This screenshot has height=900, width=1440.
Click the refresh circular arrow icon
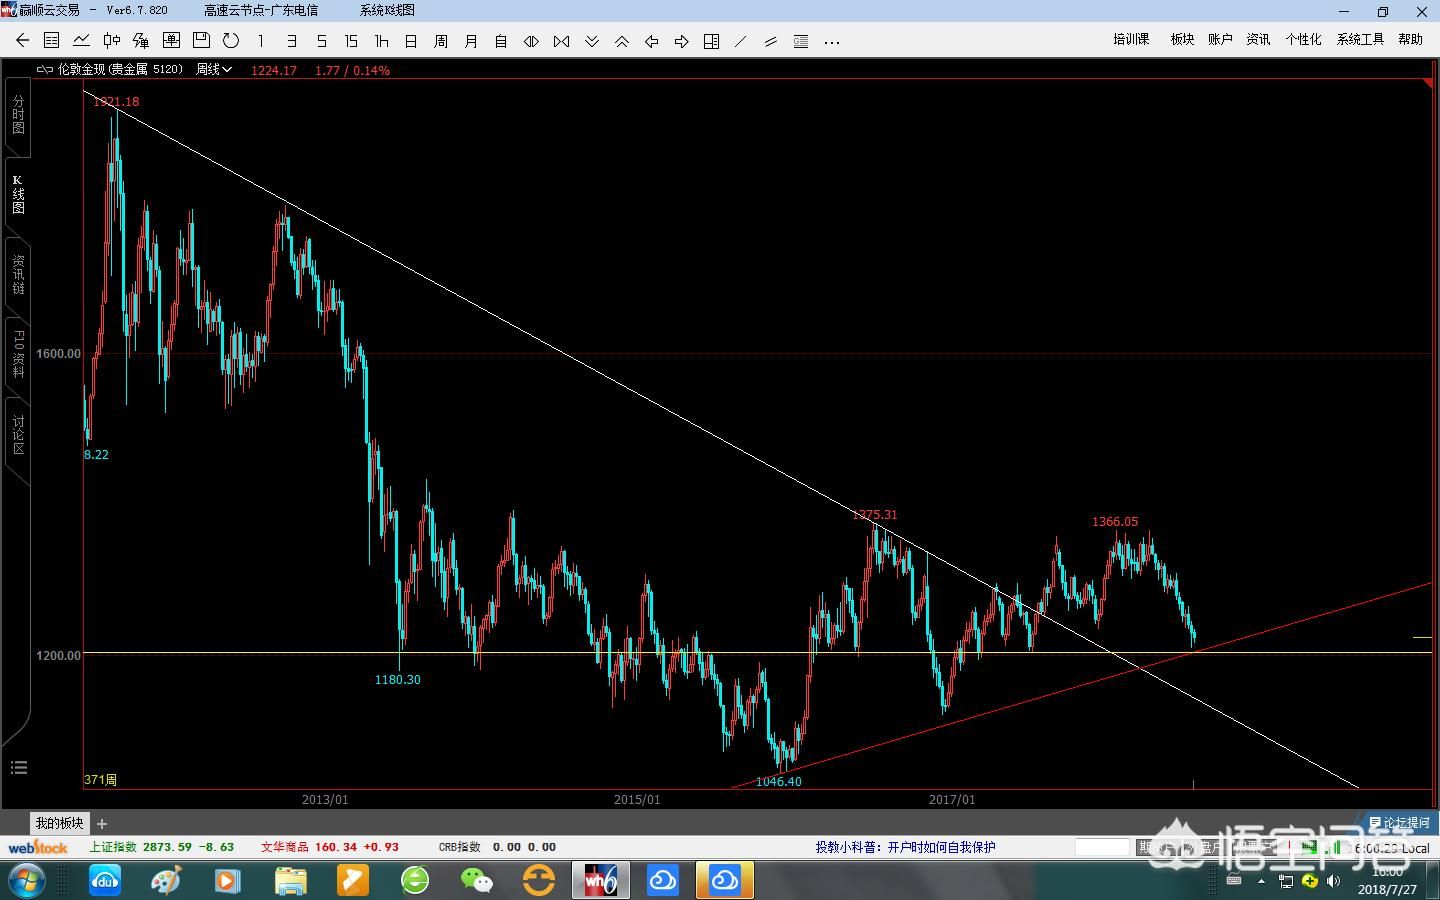click(x=231, y=41)
